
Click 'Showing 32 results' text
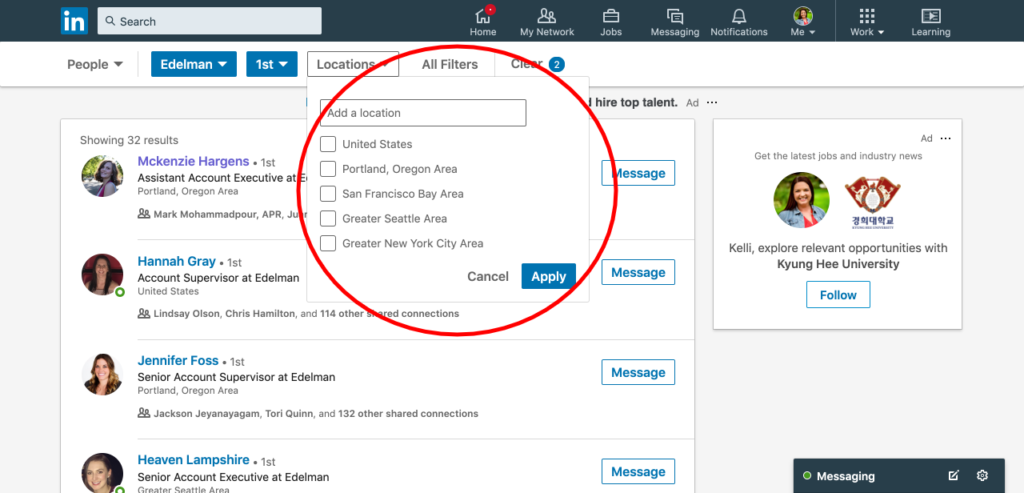pyautogui.click(x=129, y=140)
